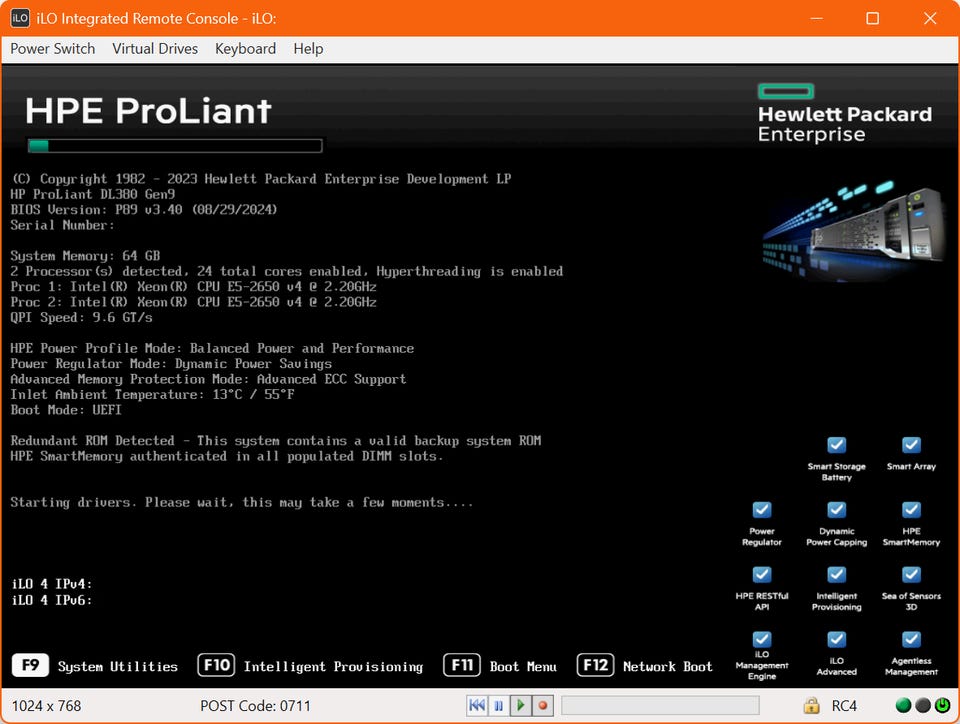Viewport: 960px width, 724px height.
Task: Click the F11 Boot Menu key icon
Action: [x=462, y=665]
